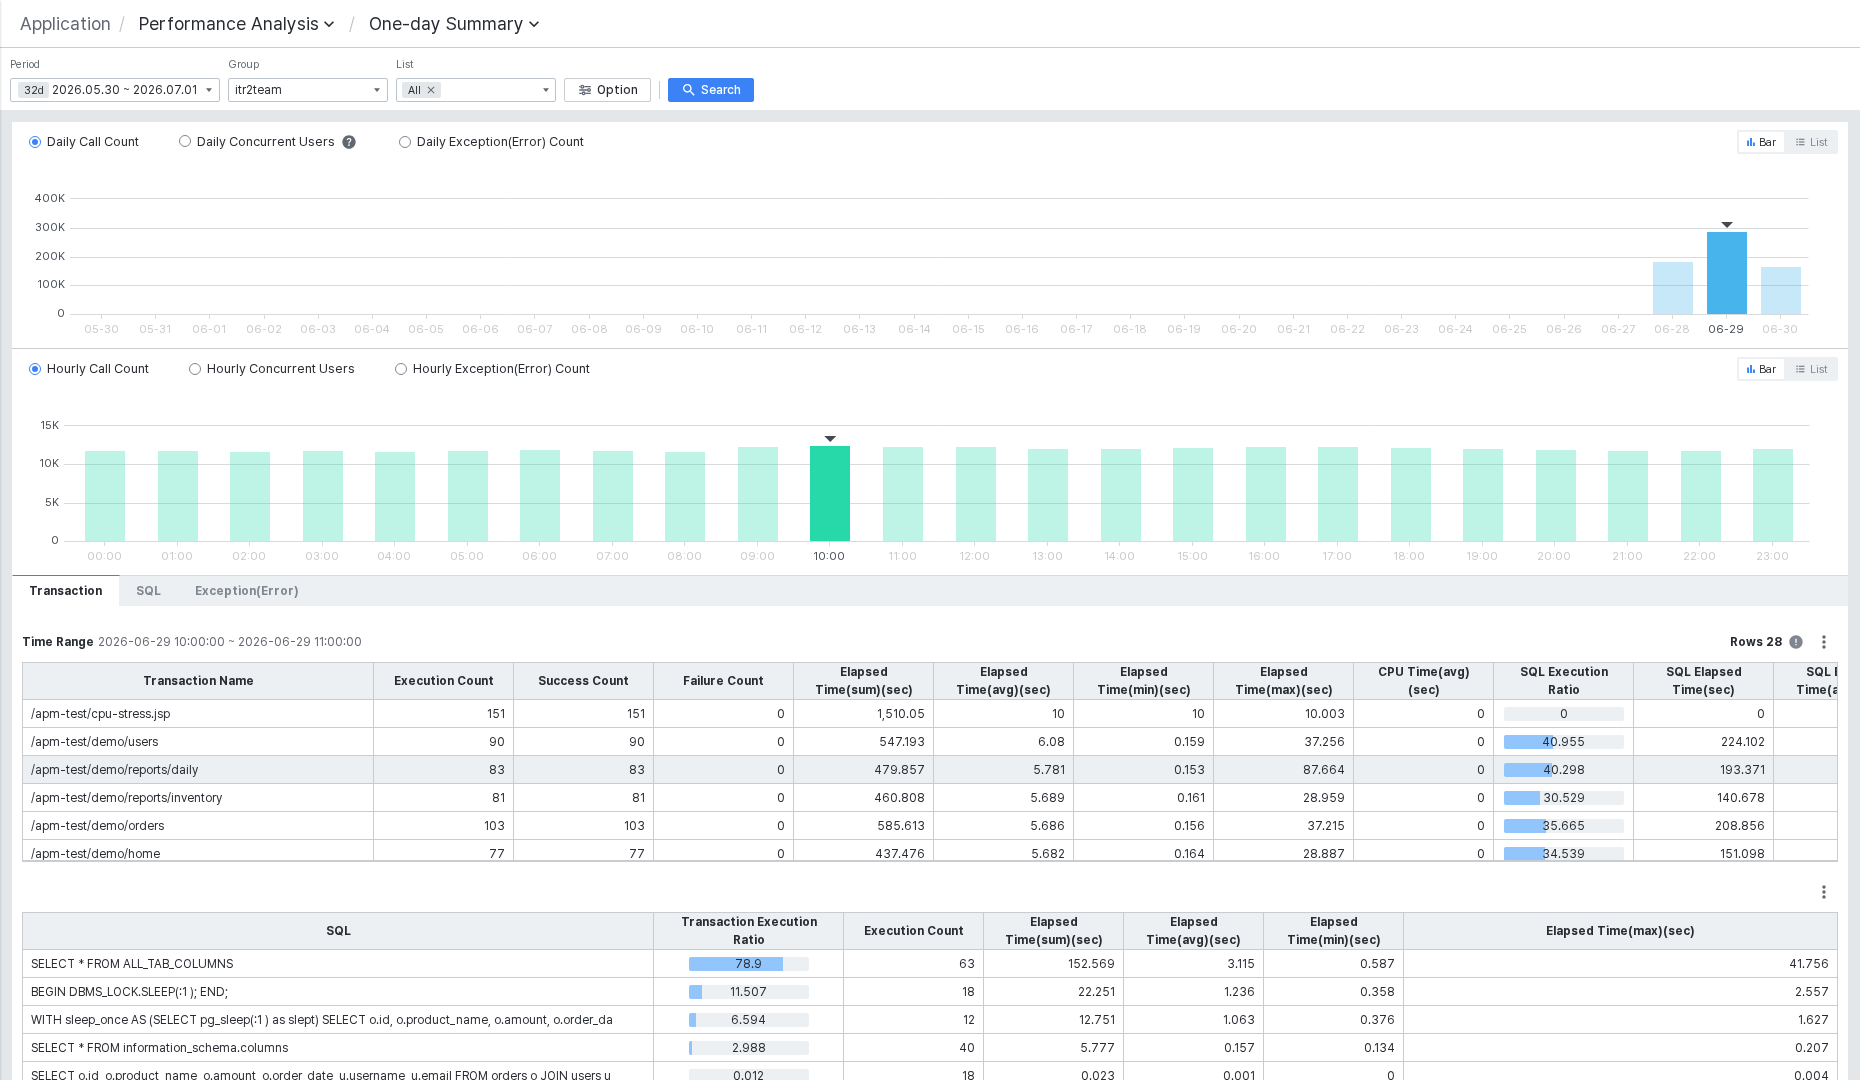
Task: Click the 11.507 execution ratio bar
Action: 749,992
